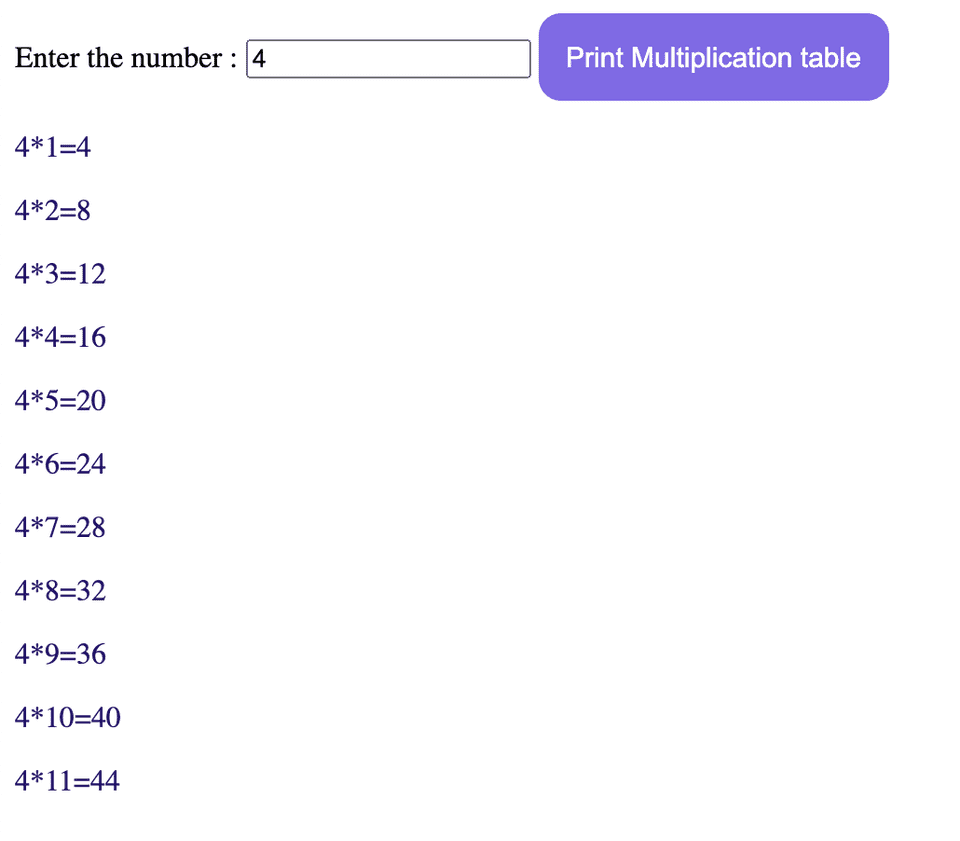Click the number input field
This screenshot has width=960, height=841.
coord(388,59)
